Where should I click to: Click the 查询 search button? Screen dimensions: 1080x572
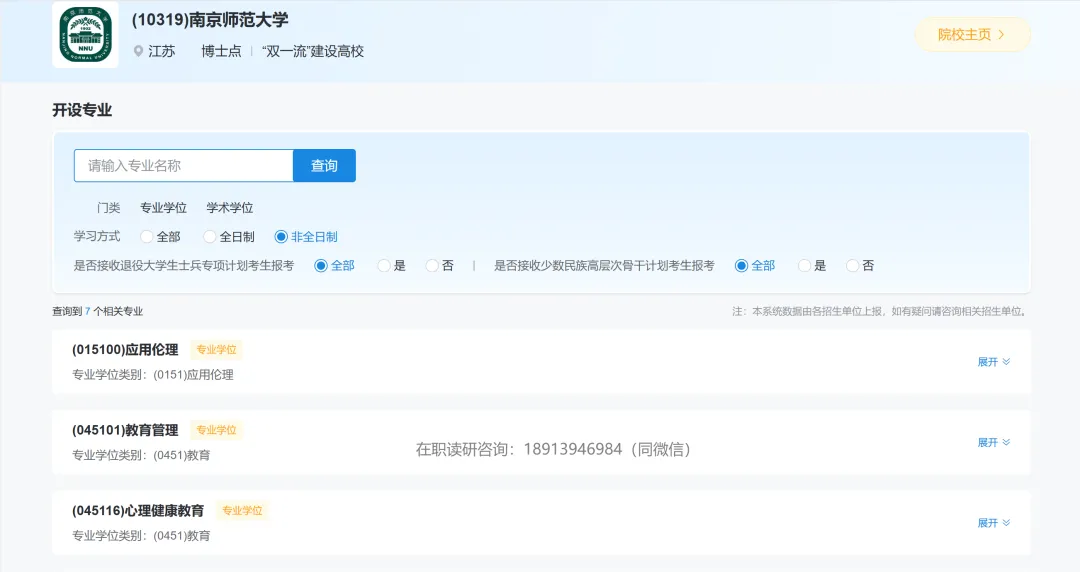(324, 165)
